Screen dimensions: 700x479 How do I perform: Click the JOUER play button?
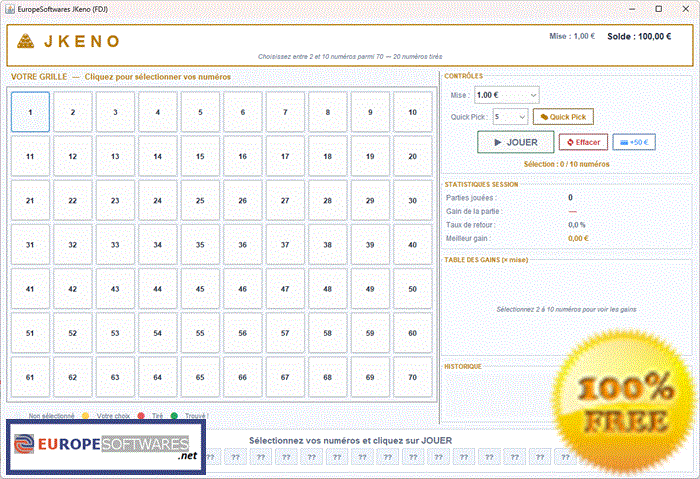tap(516, 142)
